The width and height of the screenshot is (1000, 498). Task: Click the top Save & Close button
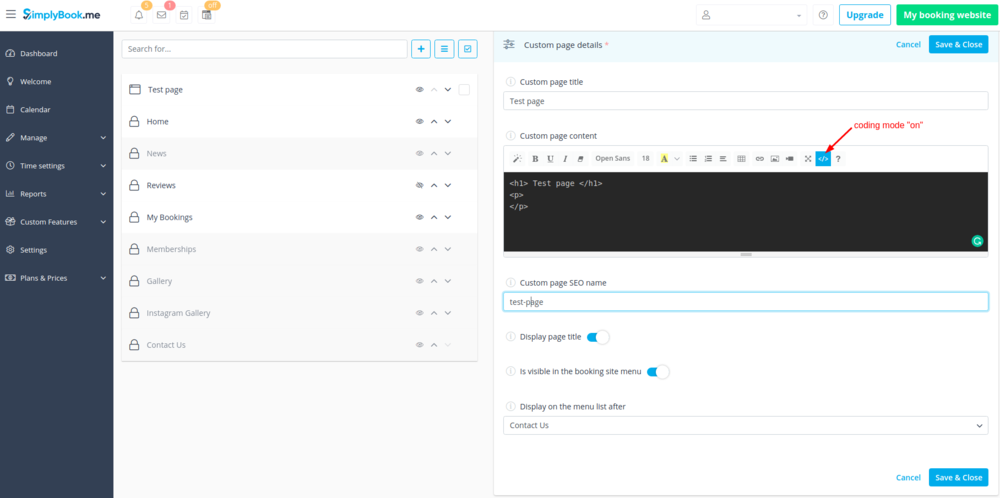coord(957,44)
